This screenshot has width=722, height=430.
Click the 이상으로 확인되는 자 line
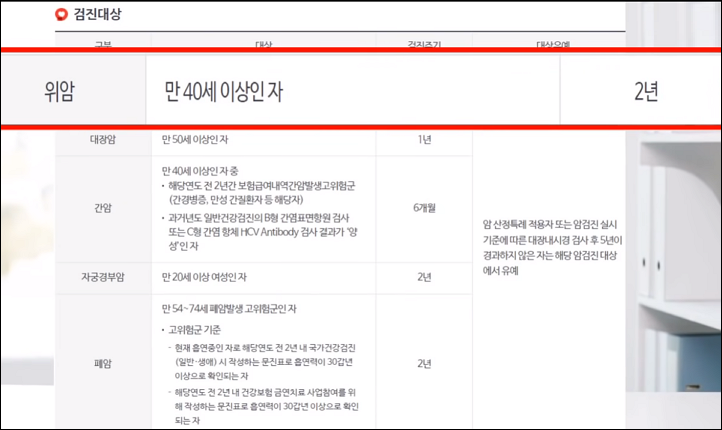(x=211, y=376)
